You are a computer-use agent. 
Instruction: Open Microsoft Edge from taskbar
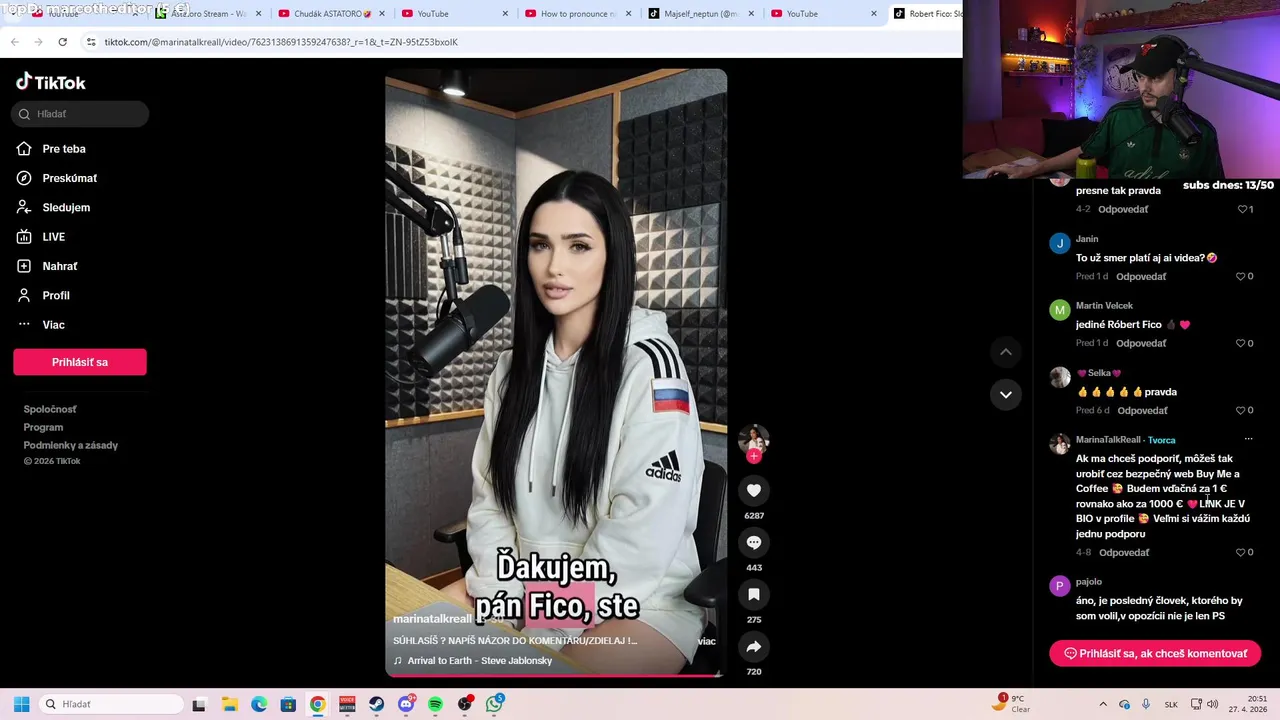(258, 704)
